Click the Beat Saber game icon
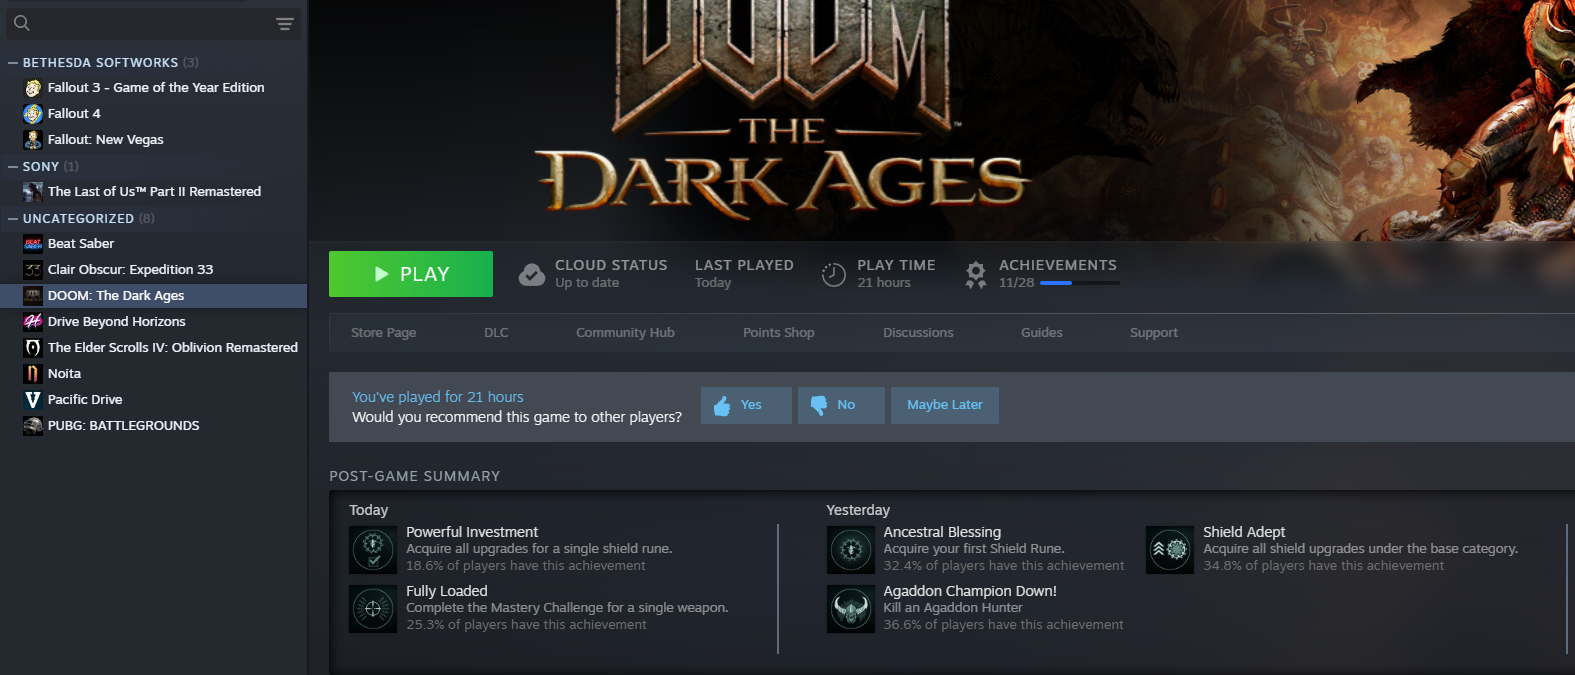Screen dimensions: 1575x675 click(33, 244)
